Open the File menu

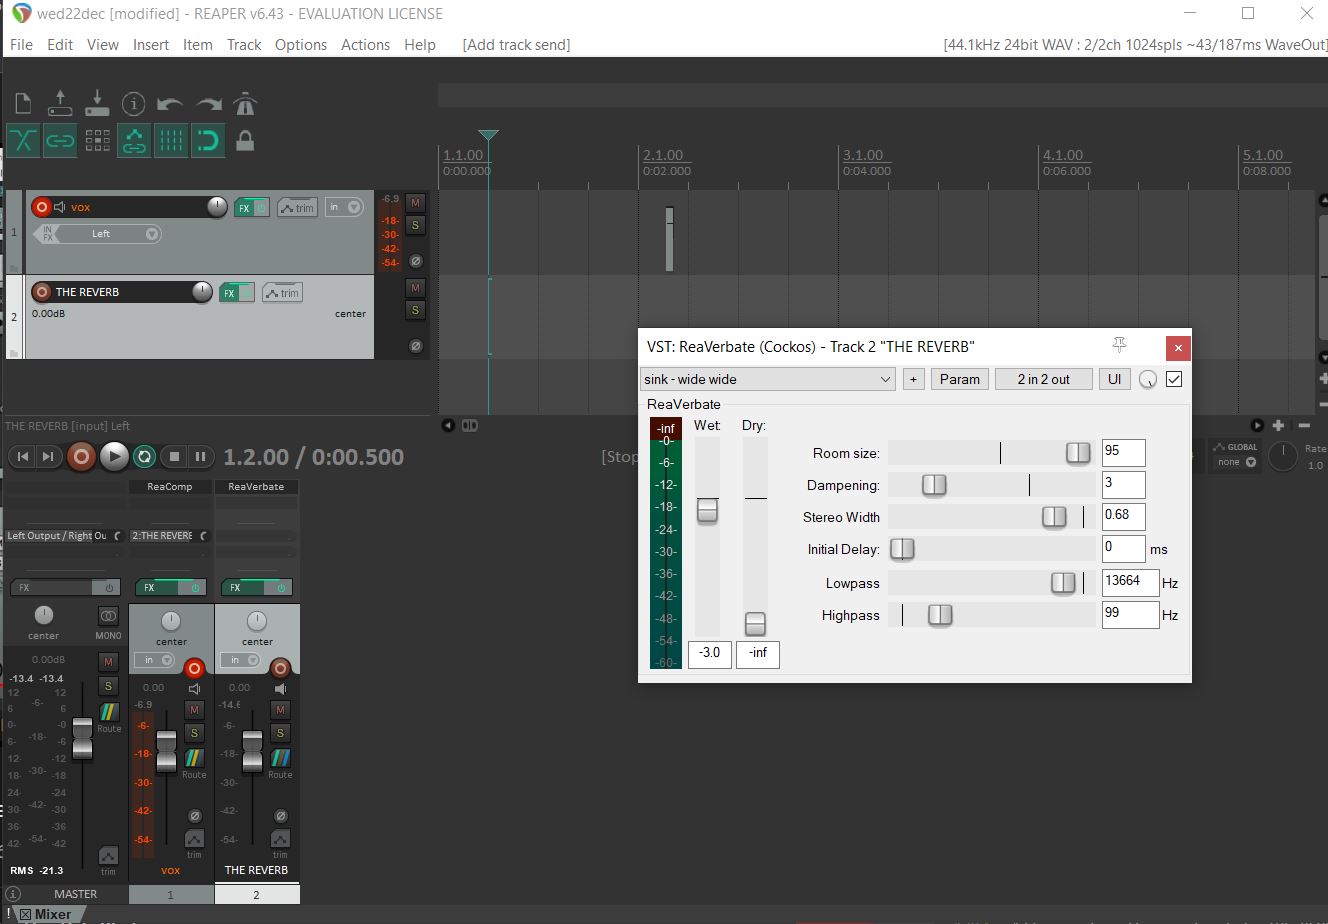tap(21, 45)
